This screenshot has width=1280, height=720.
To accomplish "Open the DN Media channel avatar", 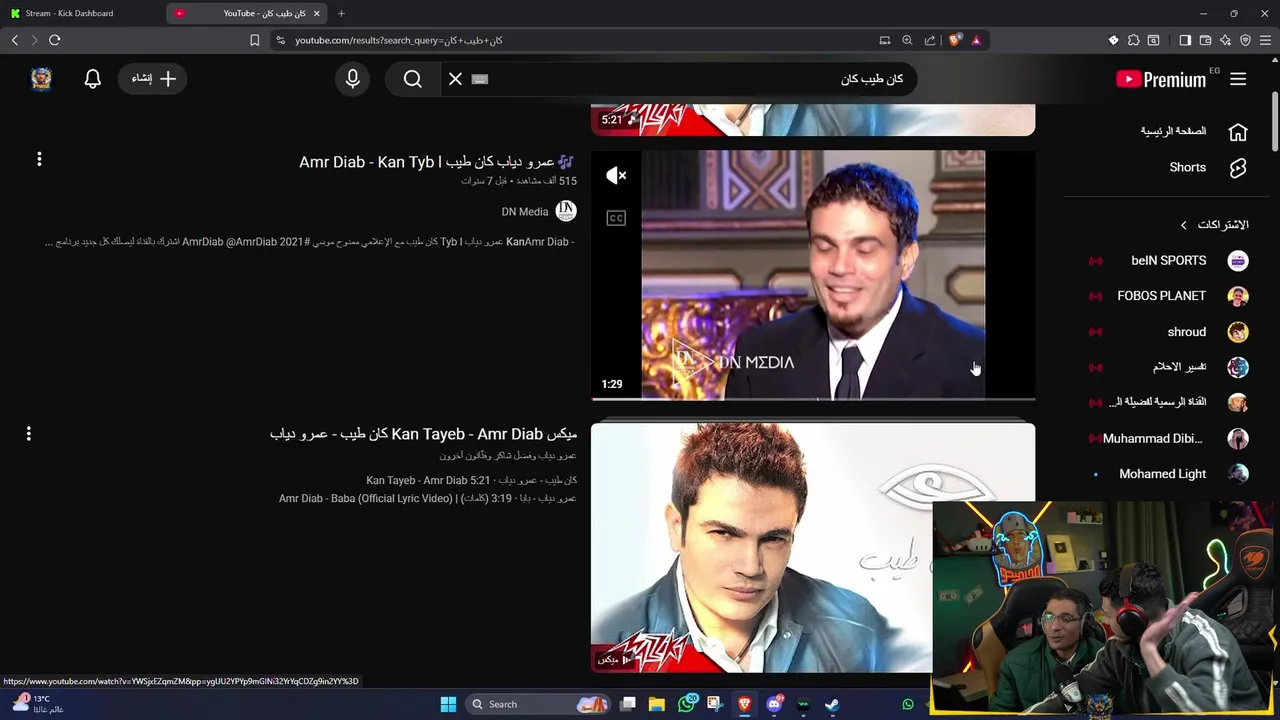I will (566, 211).
